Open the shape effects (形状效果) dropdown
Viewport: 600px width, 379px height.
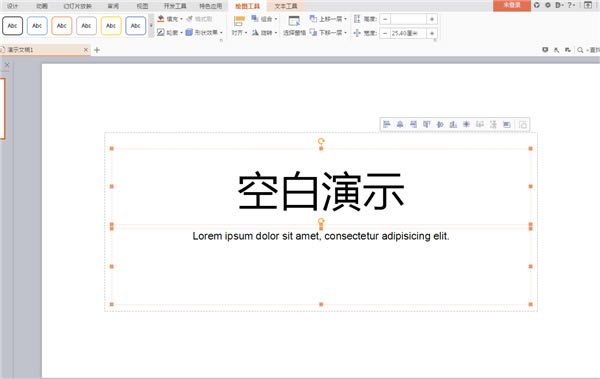click(204, 33)
